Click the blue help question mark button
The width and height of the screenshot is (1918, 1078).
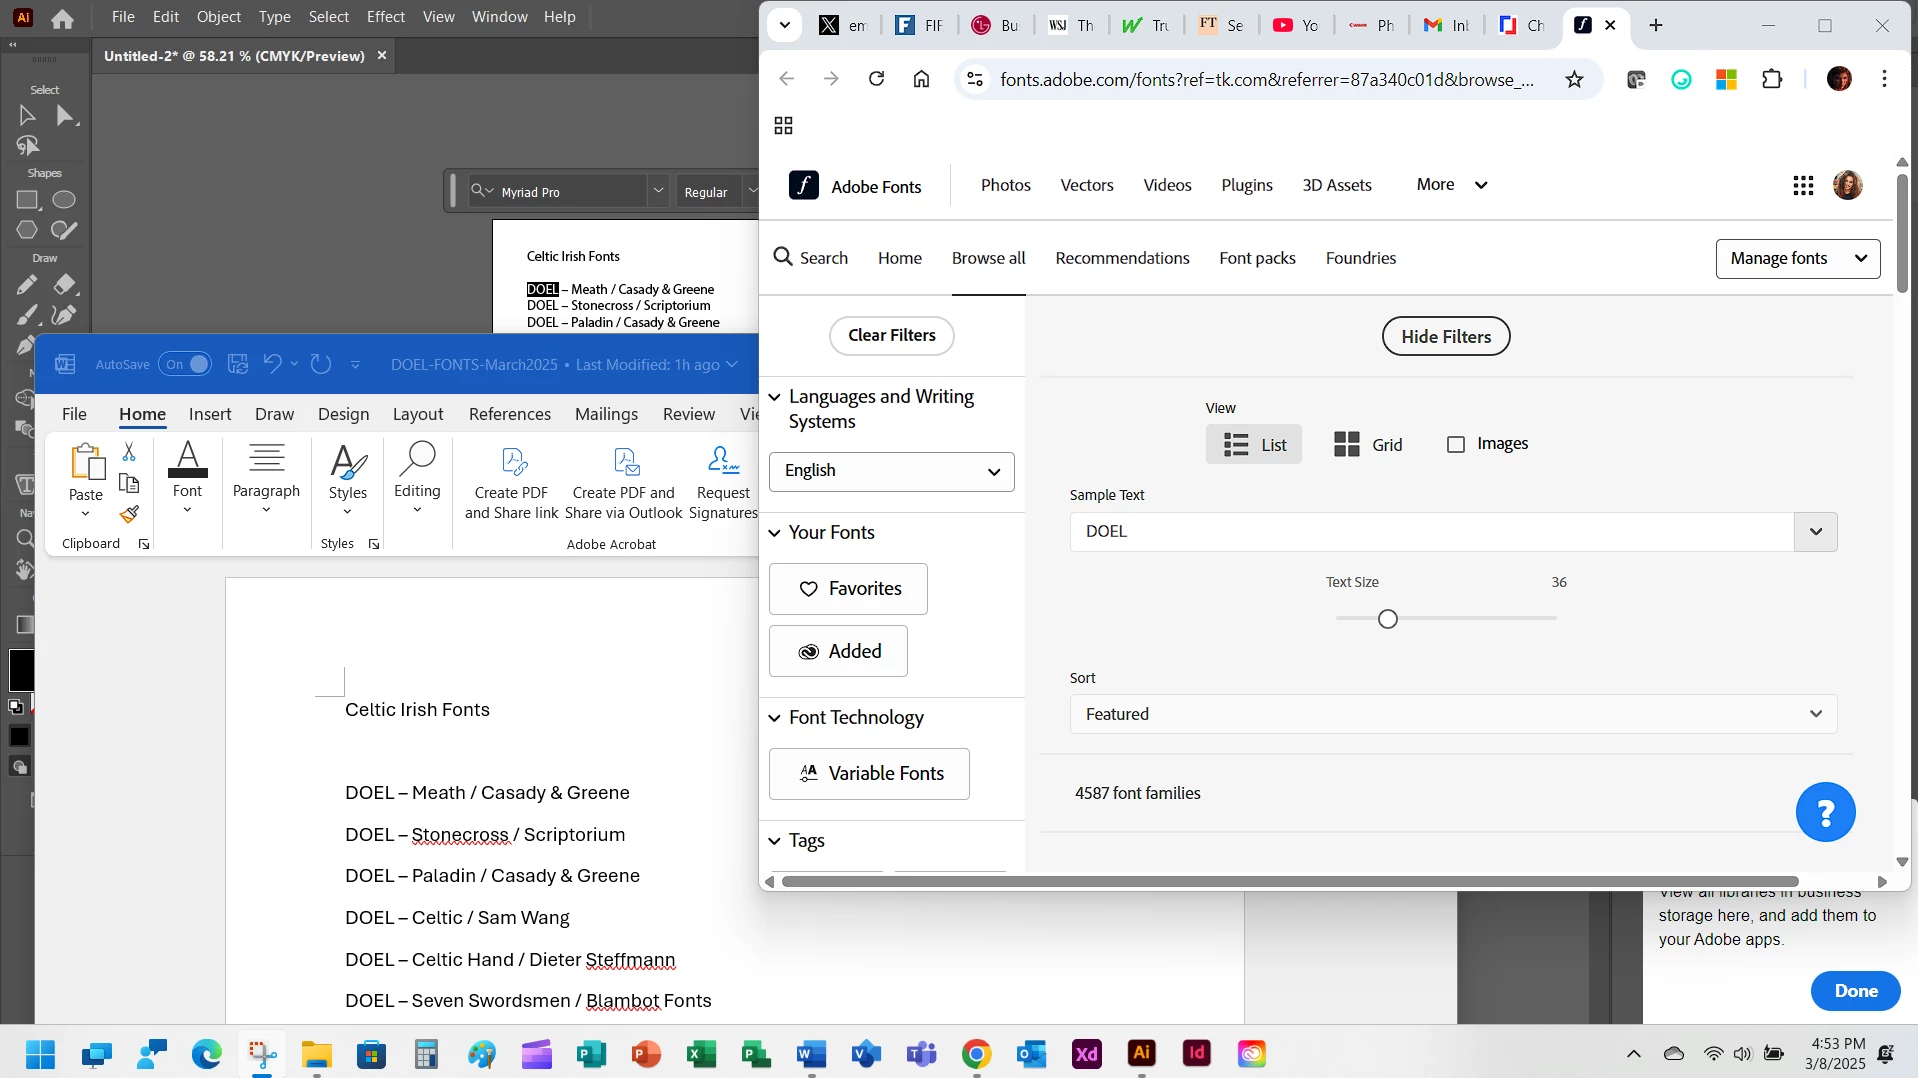[x=1825, y=812]
